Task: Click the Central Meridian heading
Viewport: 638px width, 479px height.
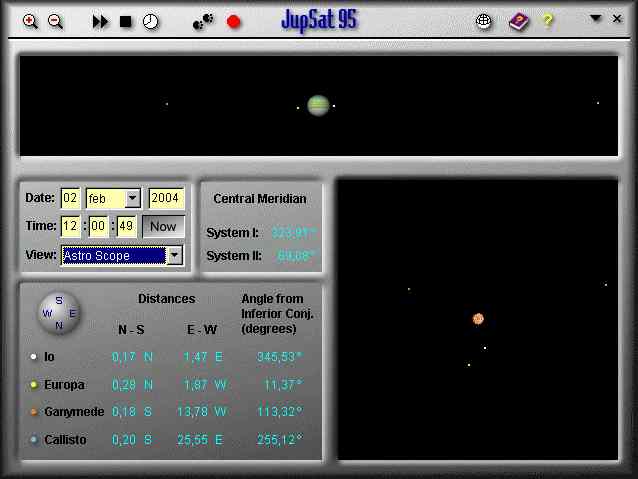Action: (260, 199)
